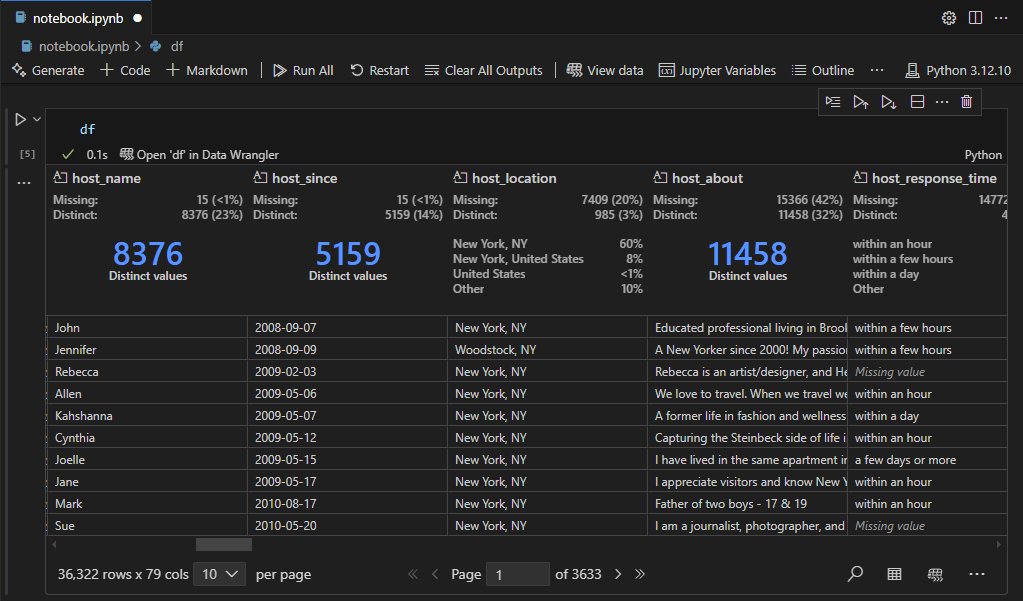Open the notebook.ipynb tab

(x=78, y=18)
